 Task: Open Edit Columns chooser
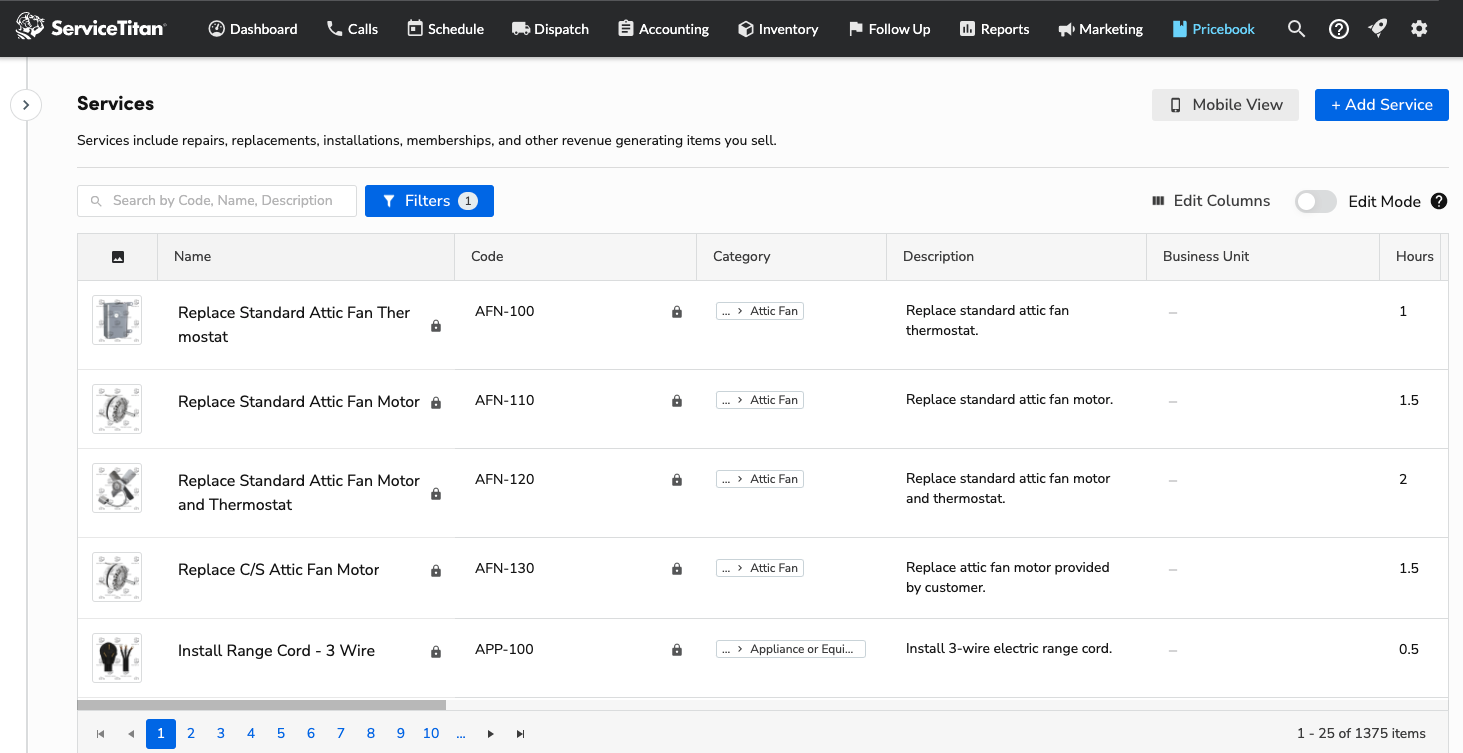pos(1210,201)
